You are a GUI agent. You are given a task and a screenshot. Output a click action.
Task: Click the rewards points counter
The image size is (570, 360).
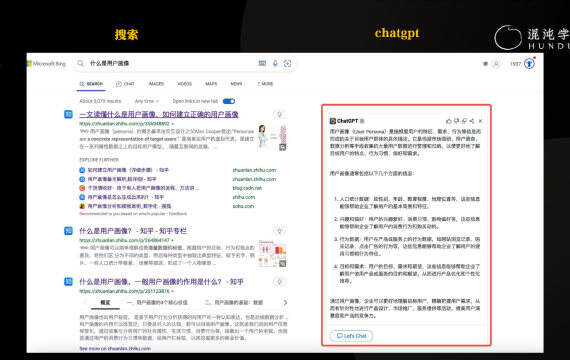pos(515,64)
